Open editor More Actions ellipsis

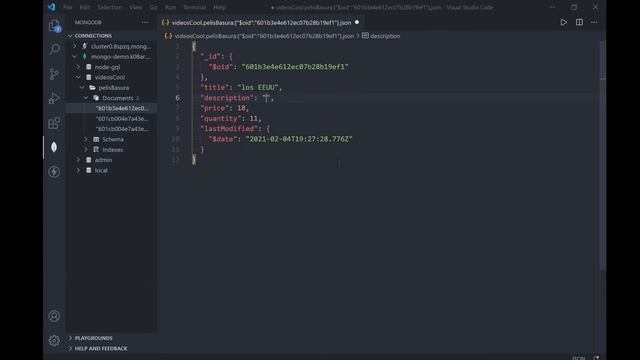point(594,22)
